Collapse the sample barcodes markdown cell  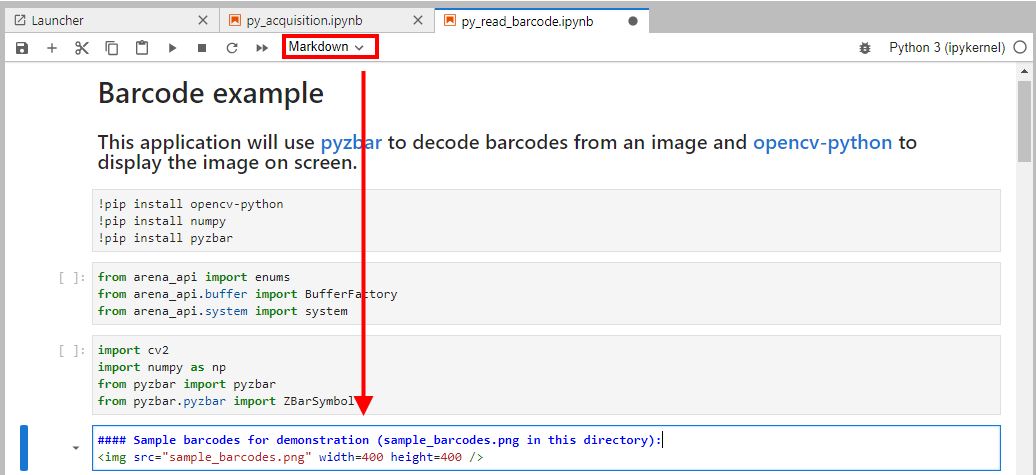(75, 448)
